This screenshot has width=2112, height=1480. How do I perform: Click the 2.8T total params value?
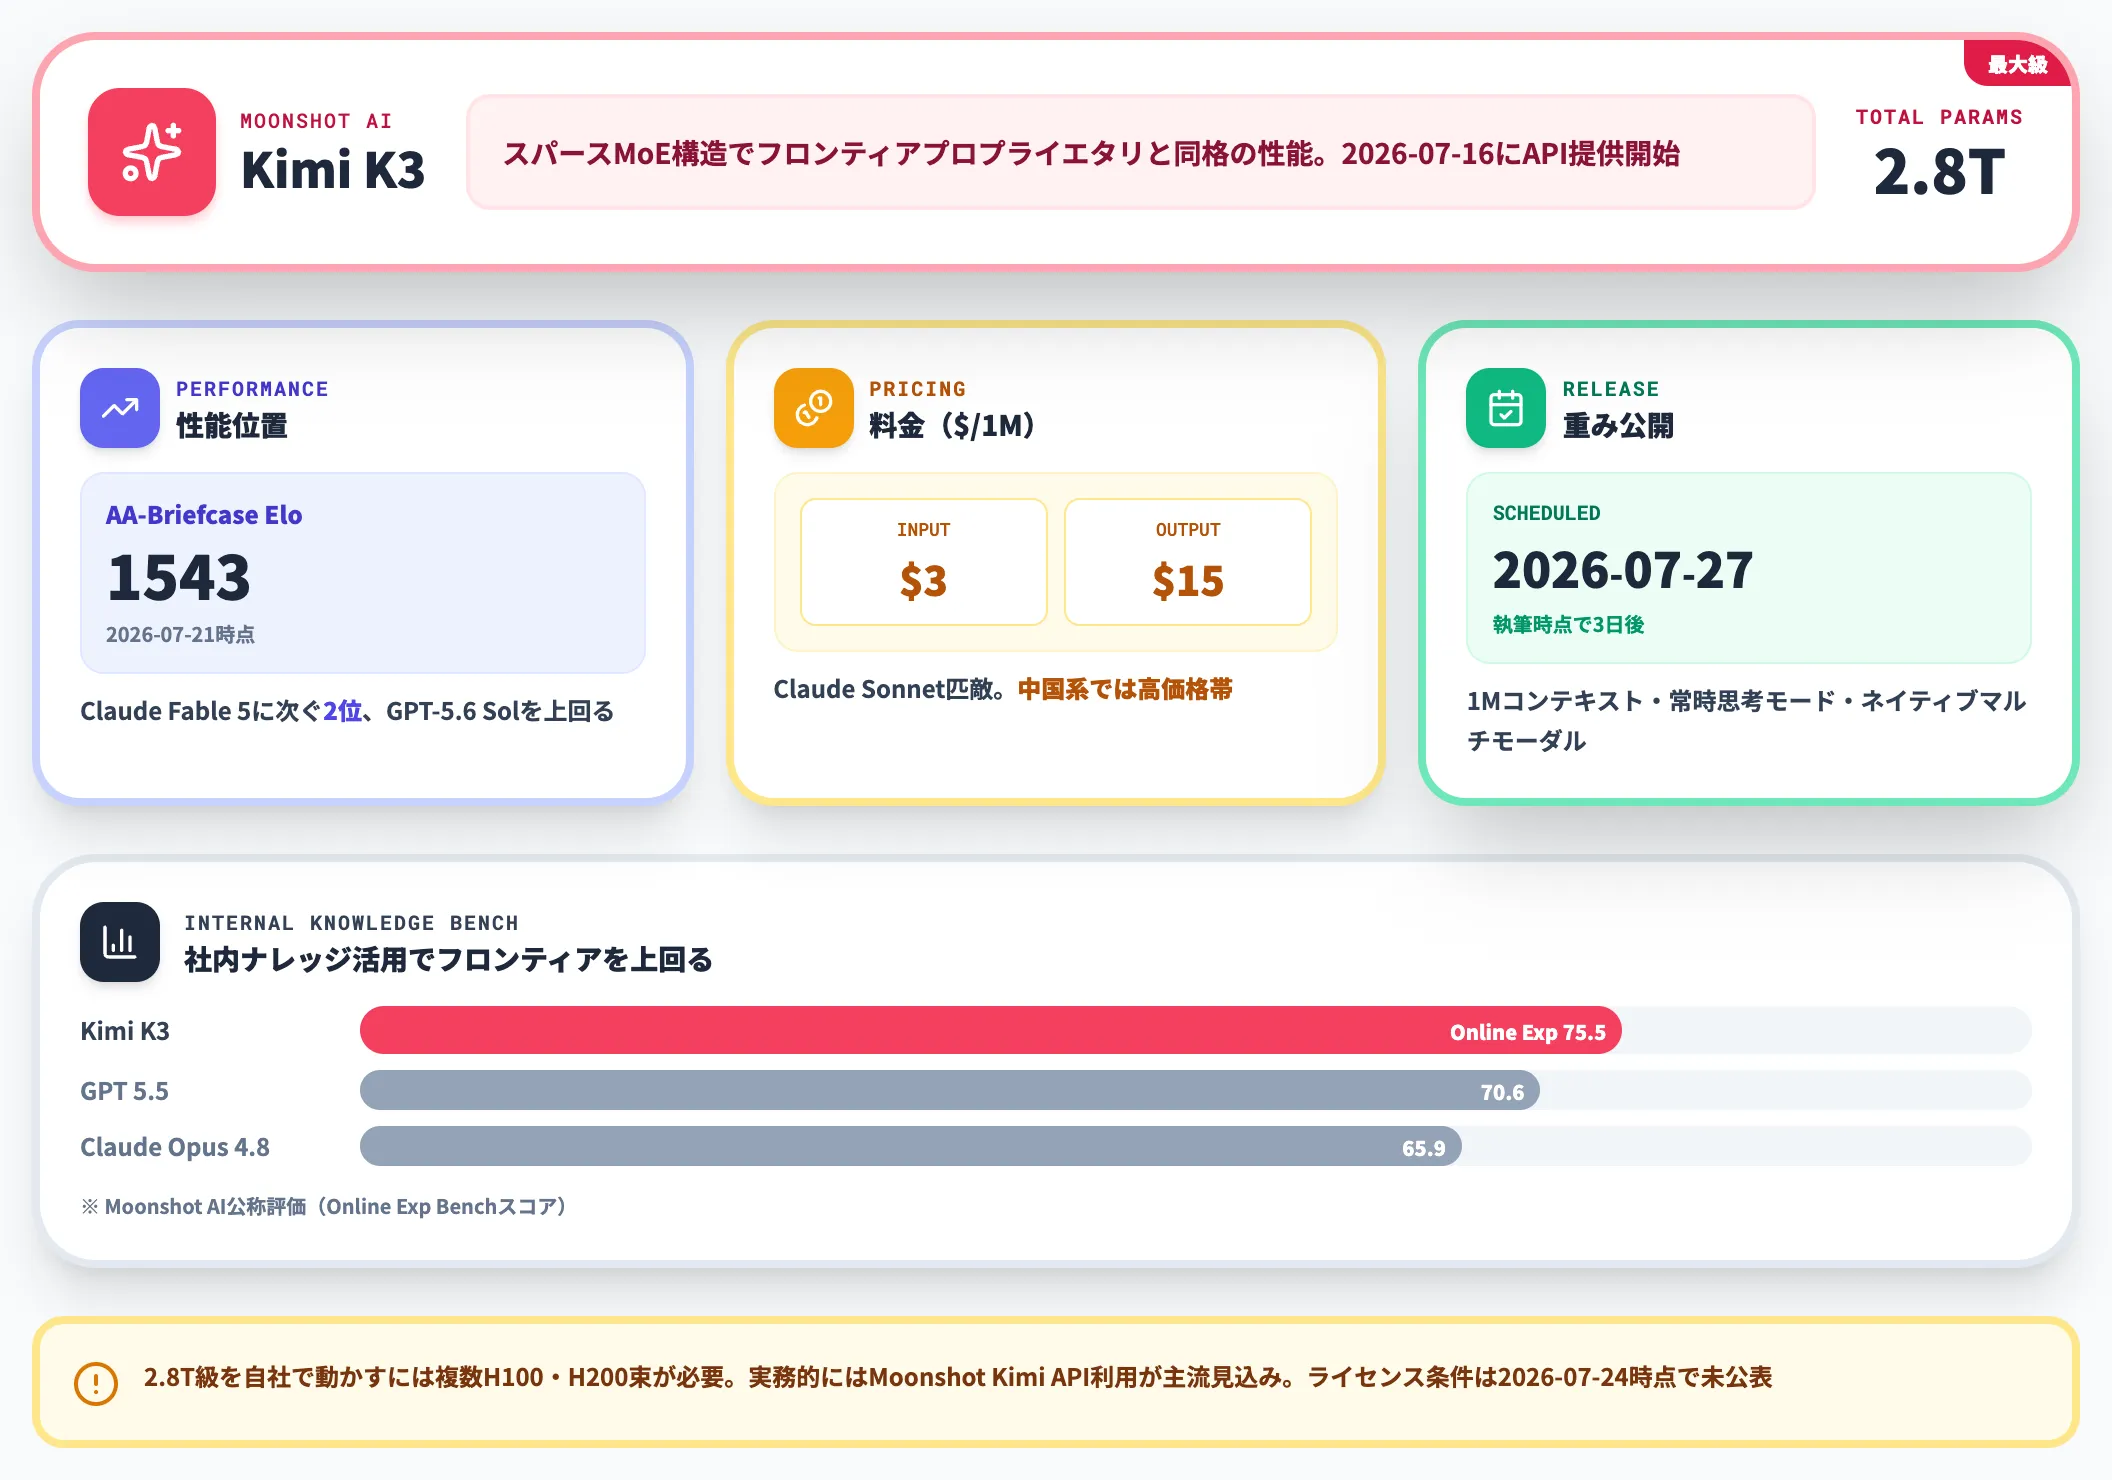coord(1939,172)
